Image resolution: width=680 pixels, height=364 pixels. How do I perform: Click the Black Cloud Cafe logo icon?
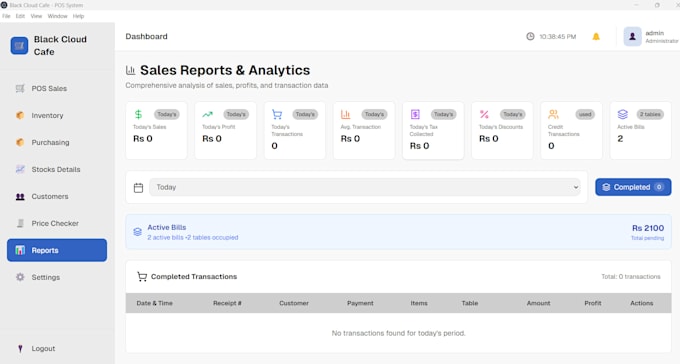pos(19,46)
